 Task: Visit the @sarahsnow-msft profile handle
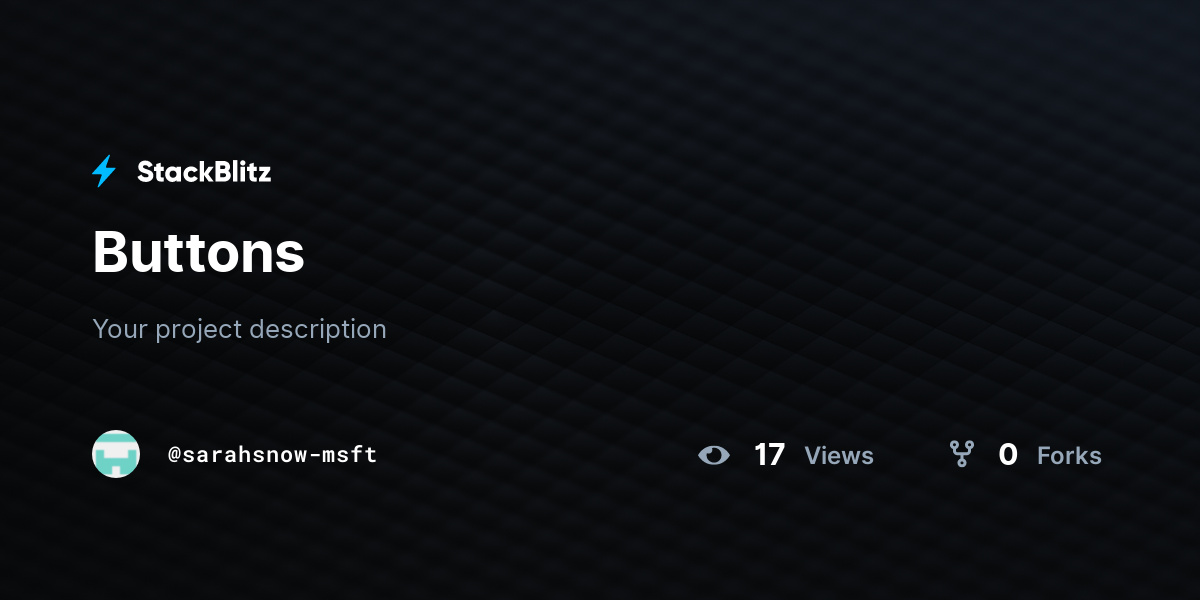pos(272,455)
